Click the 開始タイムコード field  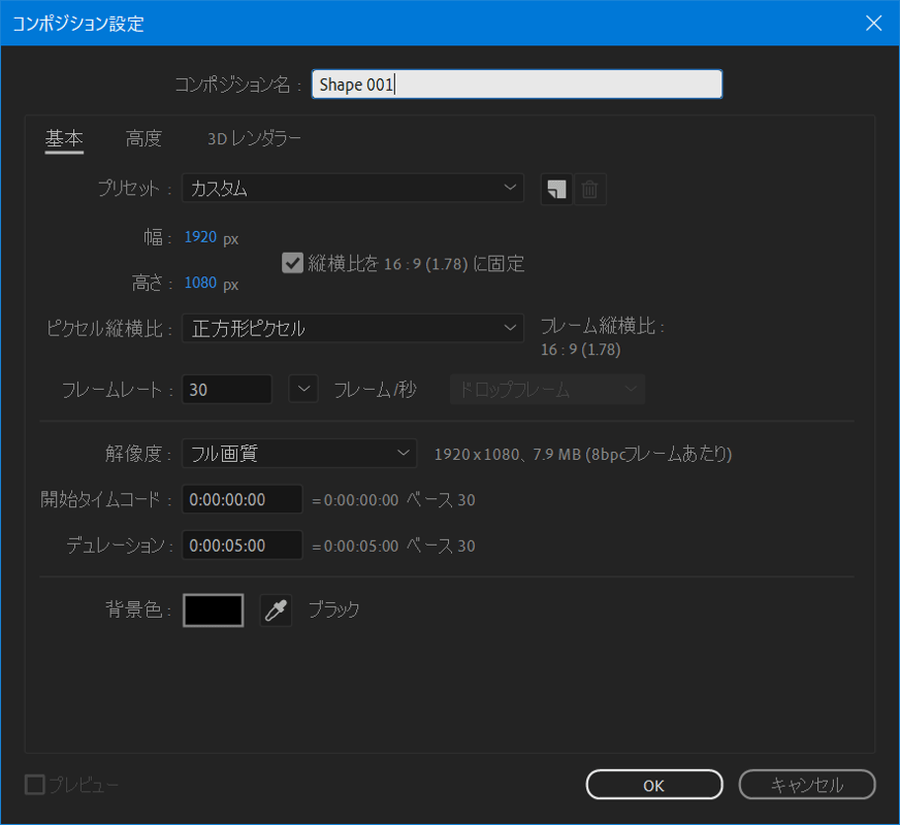point(242,499)
